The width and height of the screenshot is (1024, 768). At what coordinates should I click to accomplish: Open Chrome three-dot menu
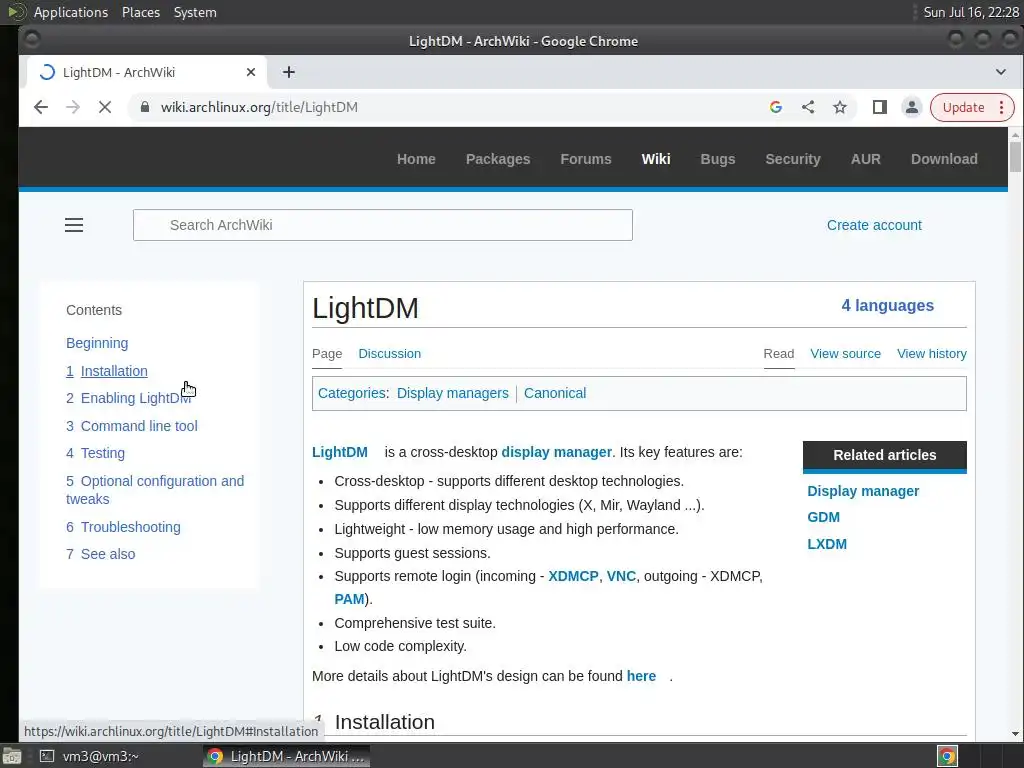point(1001,107)
